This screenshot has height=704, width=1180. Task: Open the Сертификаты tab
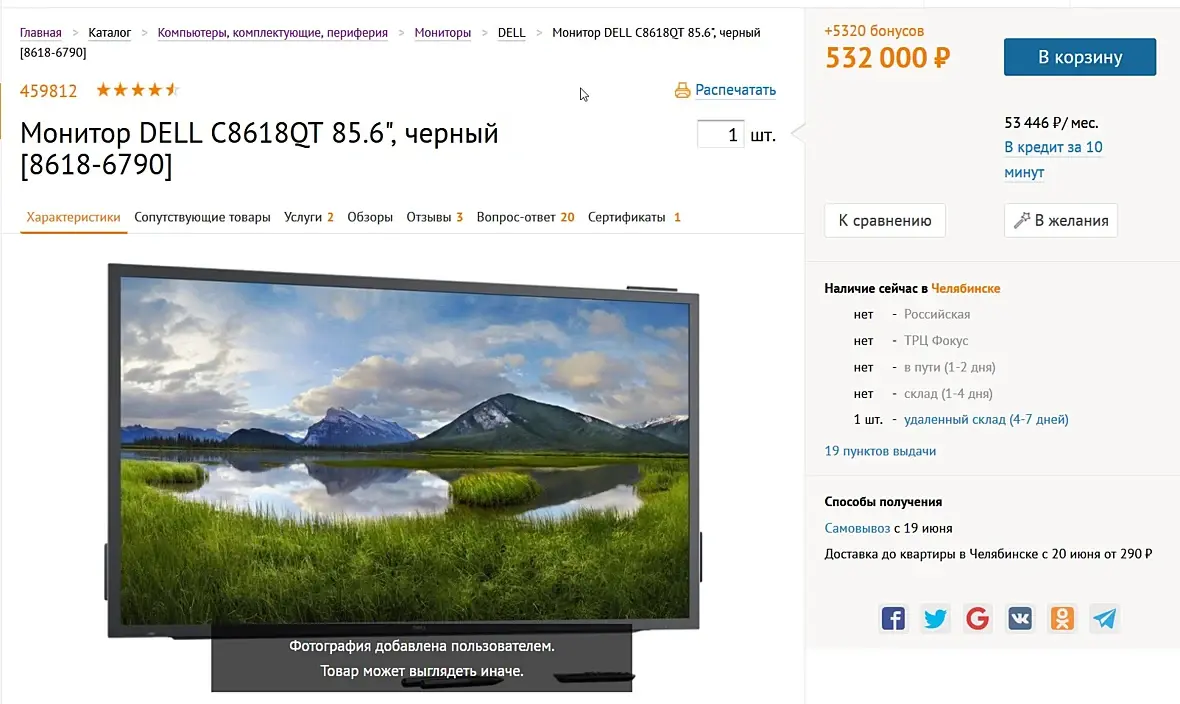(x=634, y=217)
